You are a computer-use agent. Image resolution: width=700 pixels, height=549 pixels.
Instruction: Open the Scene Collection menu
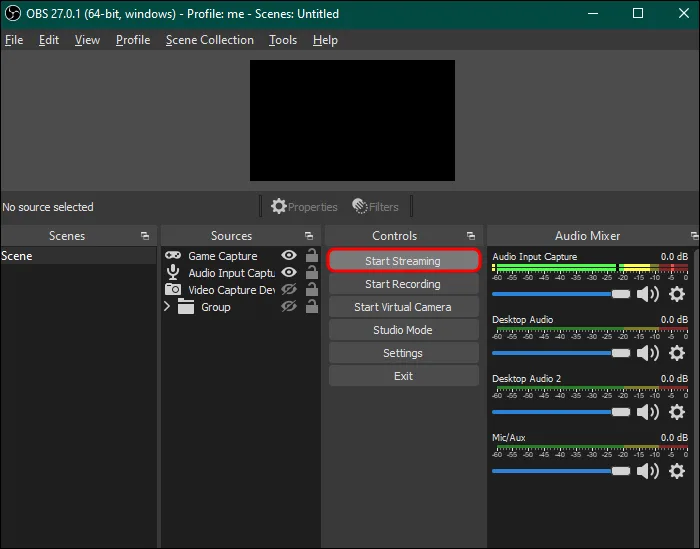(x=210, y=40)
